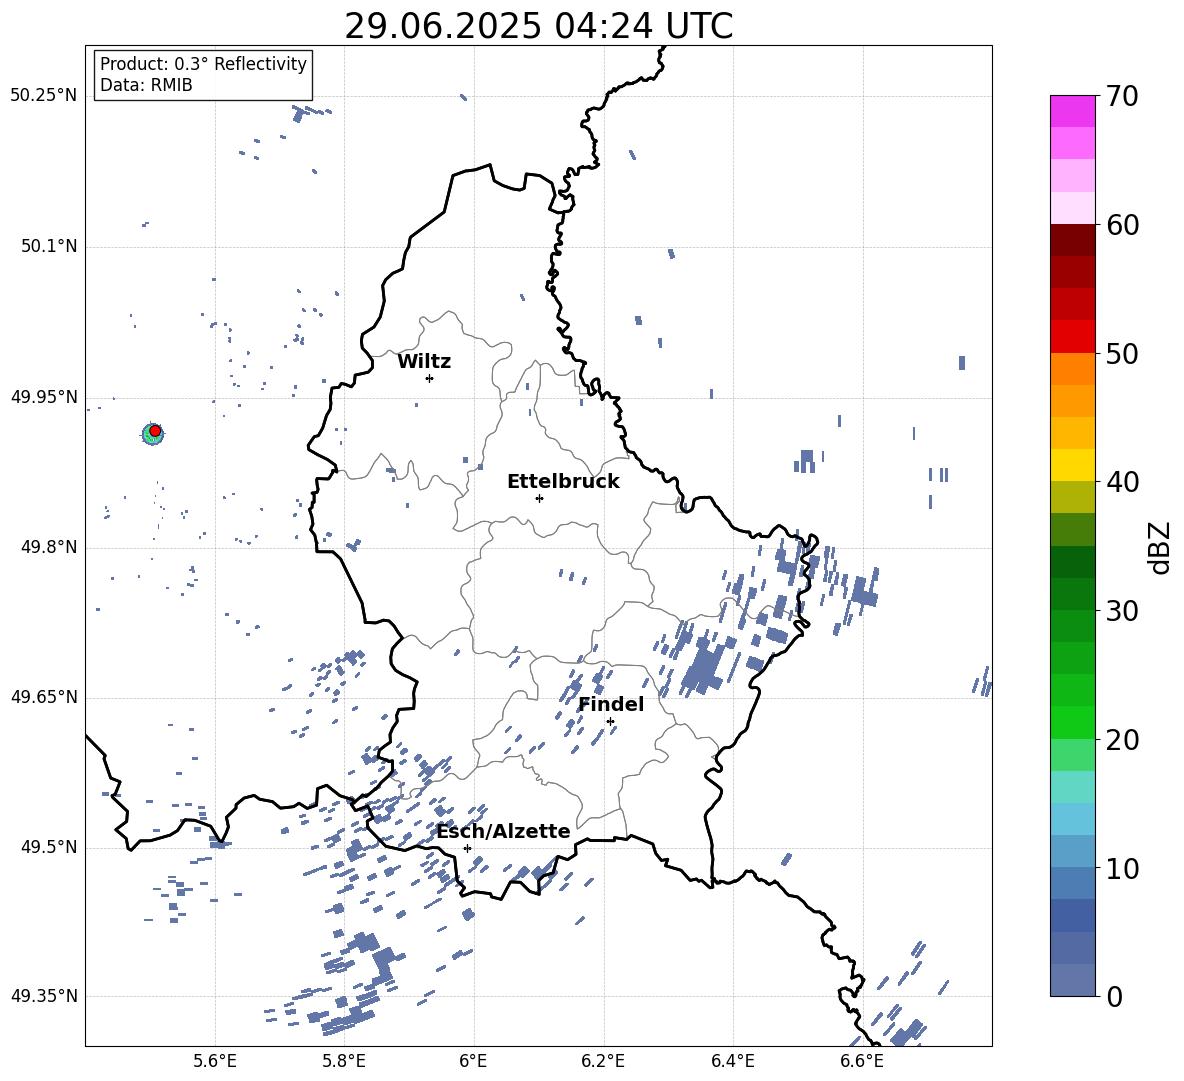Select the Wiltz city label
1184x1081 pixels.
point(424,362)
